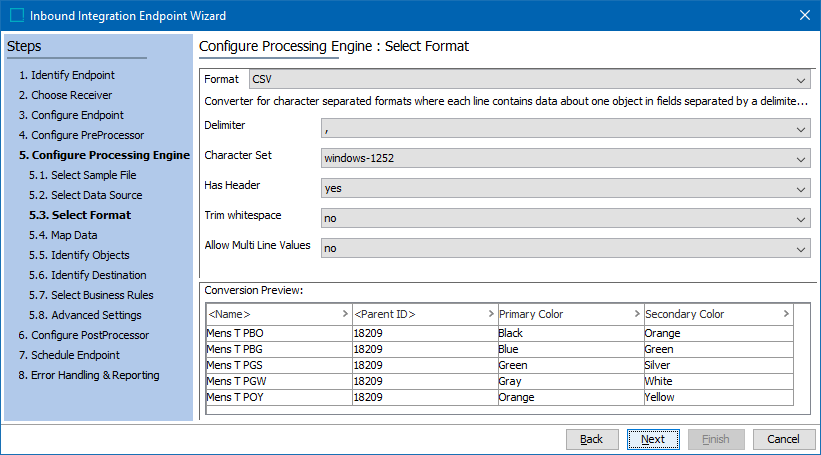Viewport: 821px width, 455px height.
Task: Expand Allow Multi Line Values dropdown
Action: point(802,249)
